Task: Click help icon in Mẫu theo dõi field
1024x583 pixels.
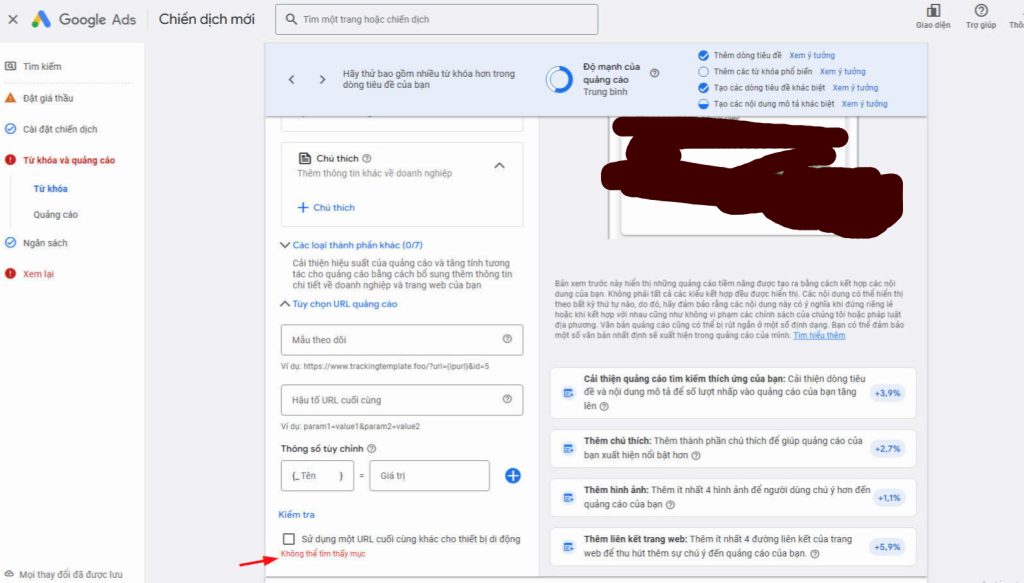Action: click(507, 340)
